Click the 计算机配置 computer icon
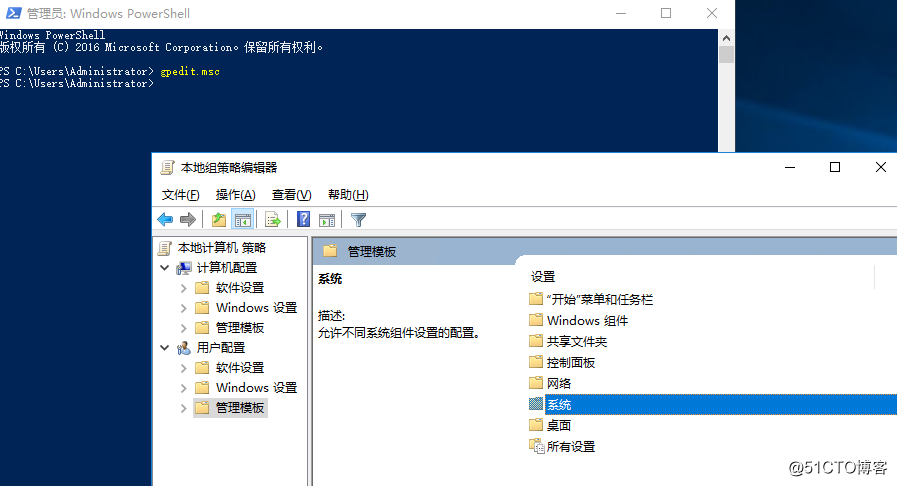Image resolution: width=897 pixels, height=486 pixels. pyautogui.click(x=184, y=268)
